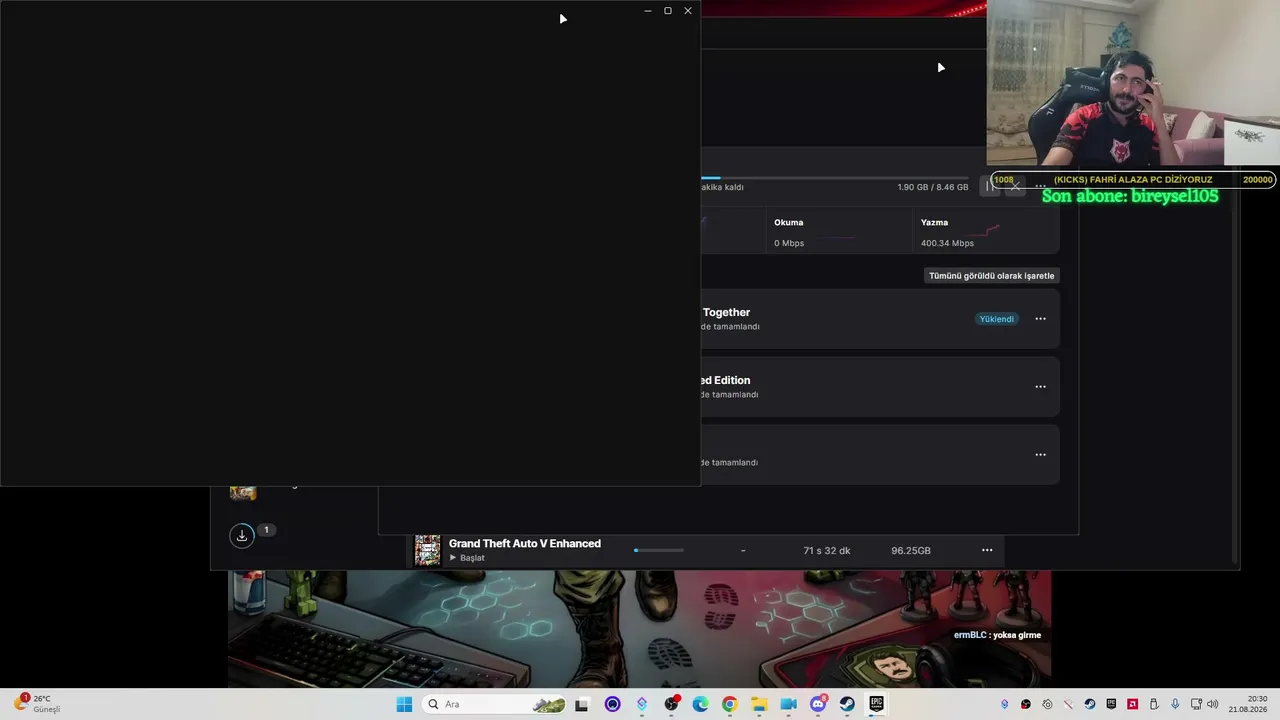Click the network icon in system tray
Viewport: 1280px width, 720px height.
pos(1196,704)
